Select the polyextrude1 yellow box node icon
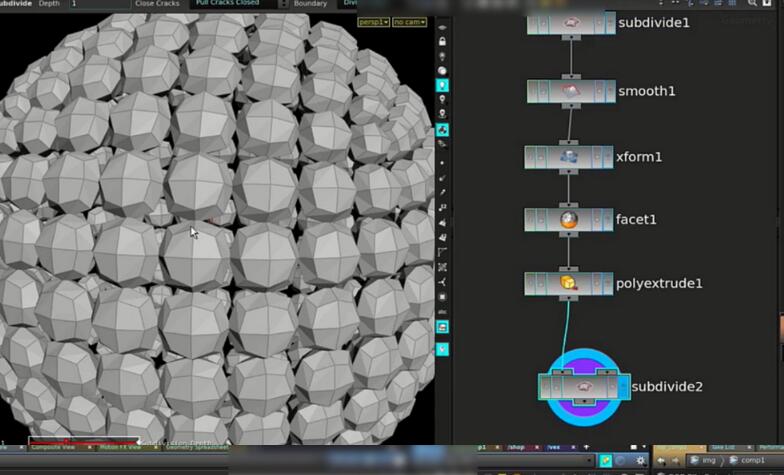The image size is (784, 475). [568, 284]
